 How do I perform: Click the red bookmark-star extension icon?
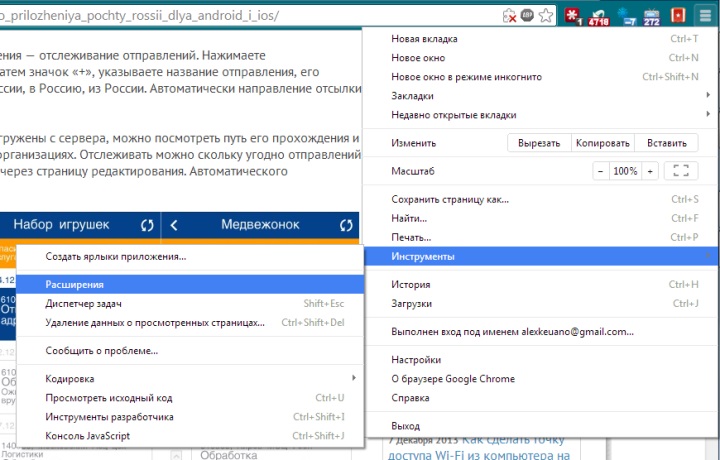click(678, 15)
